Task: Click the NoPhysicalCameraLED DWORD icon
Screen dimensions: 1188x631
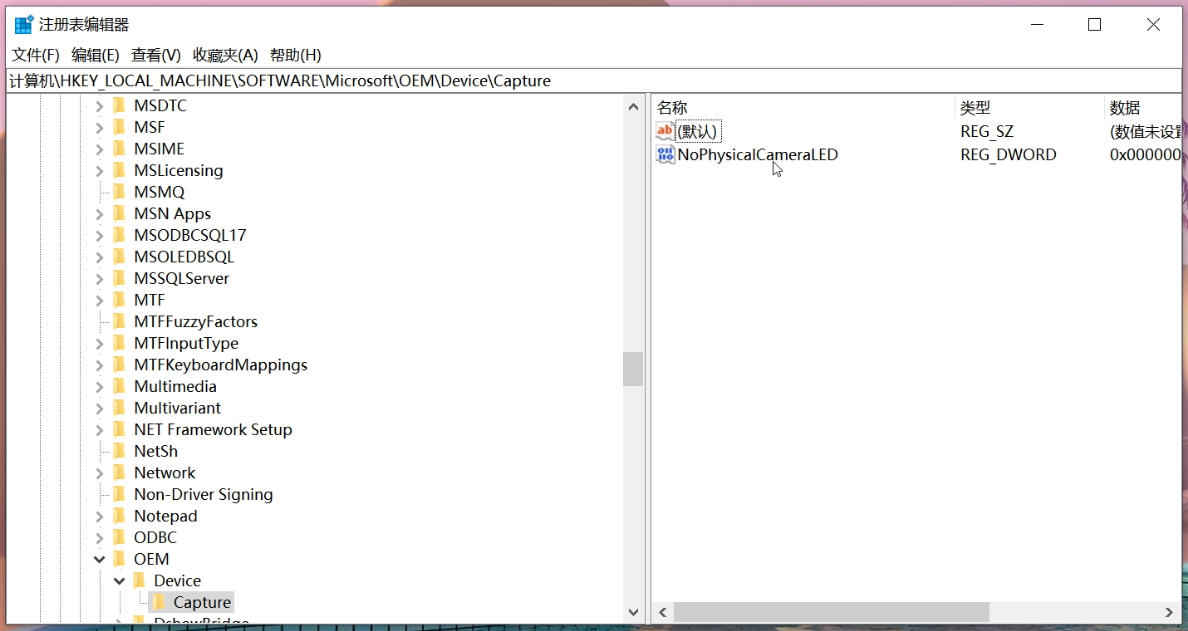Action: (x=664, y=155)
